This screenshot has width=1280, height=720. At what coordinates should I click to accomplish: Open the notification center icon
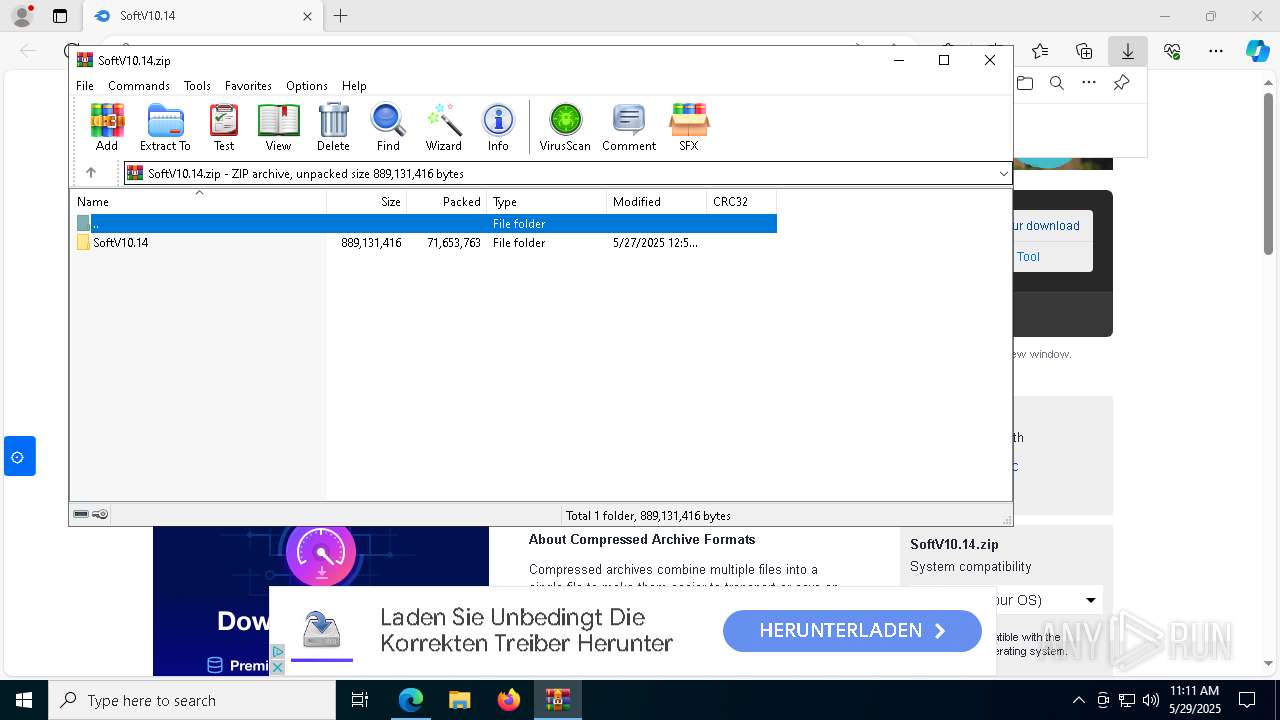(x=1247, y=700)
